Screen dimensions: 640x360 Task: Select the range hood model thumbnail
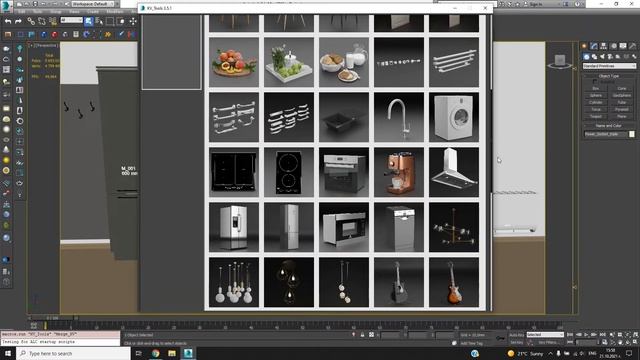(454, 172)
